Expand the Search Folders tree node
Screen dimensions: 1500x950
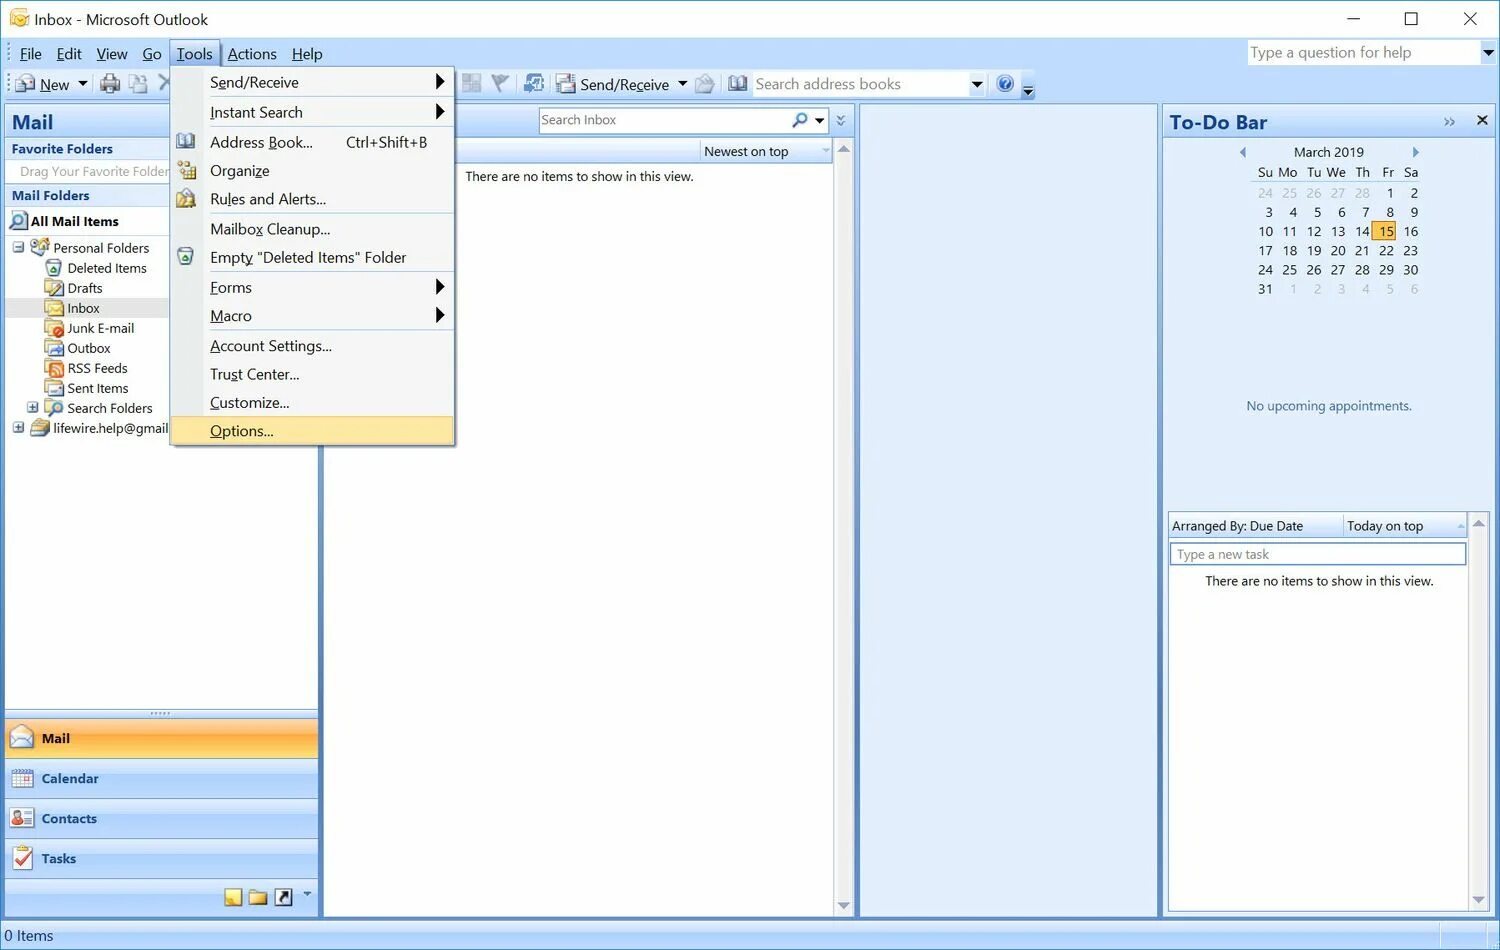(x=32, y=407)
